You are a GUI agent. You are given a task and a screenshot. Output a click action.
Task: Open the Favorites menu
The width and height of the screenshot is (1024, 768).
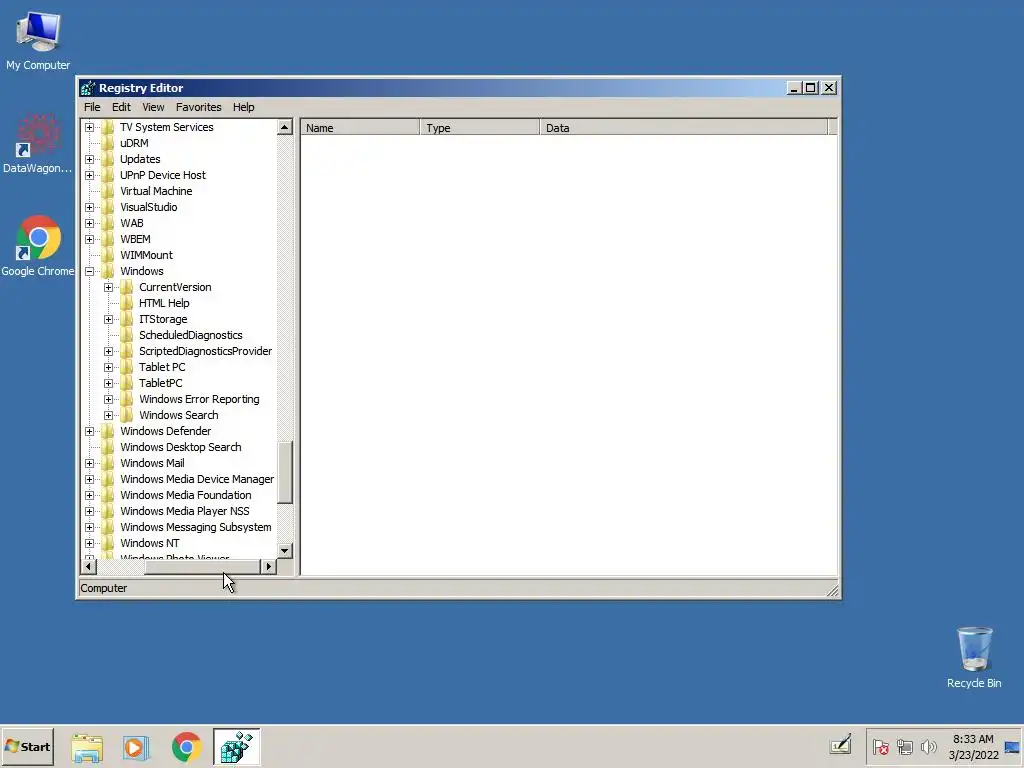point(199,107)
